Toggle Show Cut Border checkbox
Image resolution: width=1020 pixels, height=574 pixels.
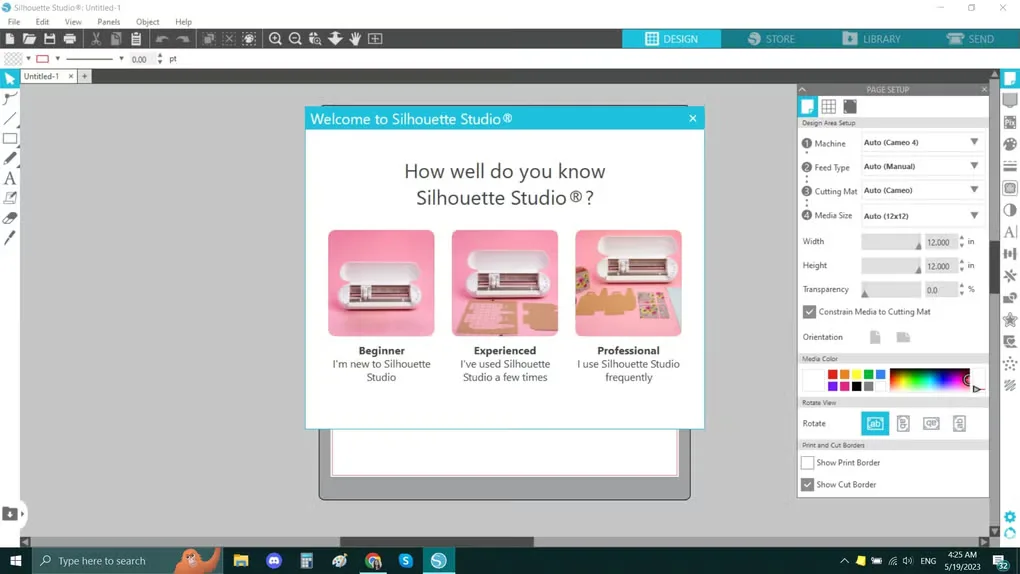807,485
